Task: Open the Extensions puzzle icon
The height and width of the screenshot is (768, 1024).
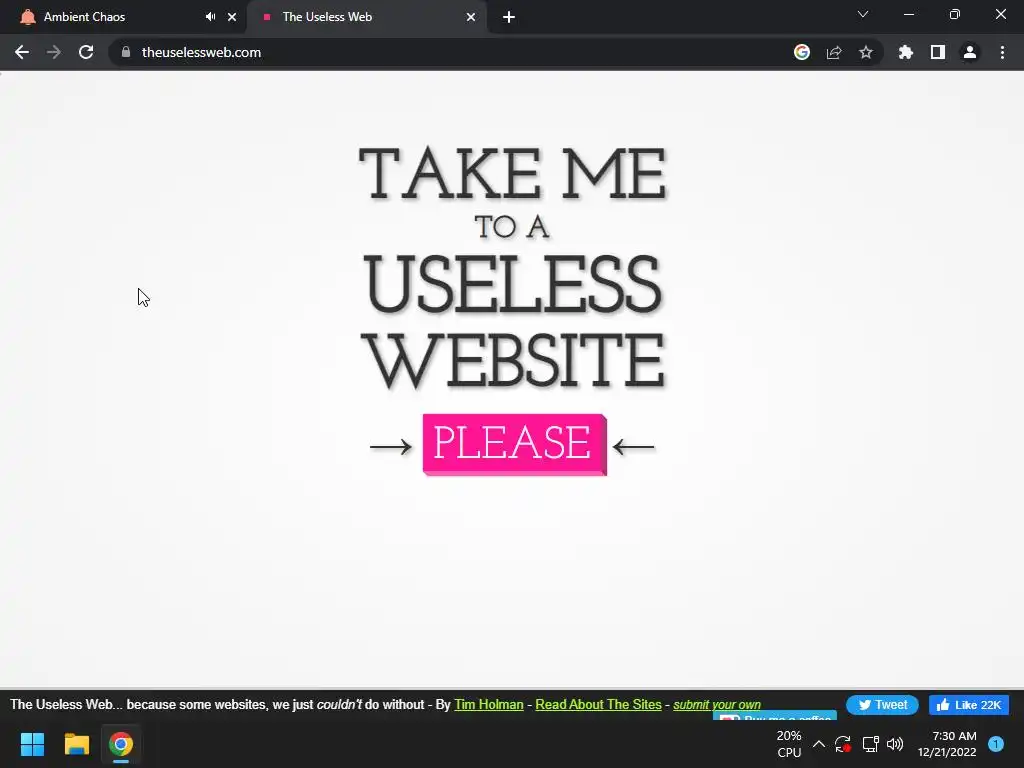Action: [x=906, y=52]
